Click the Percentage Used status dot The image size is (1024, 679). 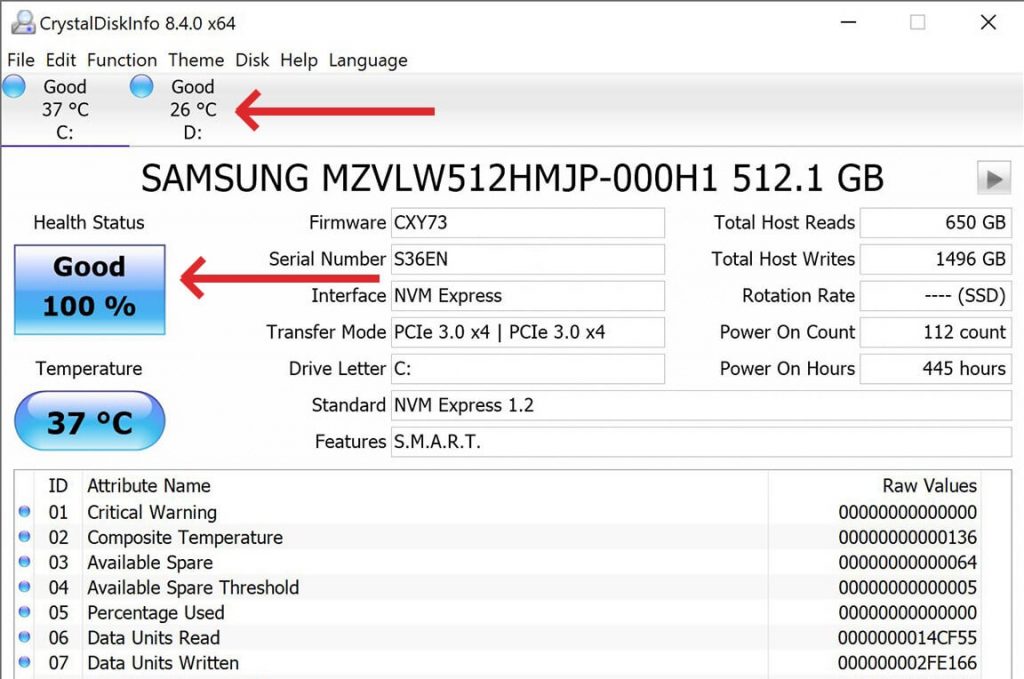click(x=25, y=612)
